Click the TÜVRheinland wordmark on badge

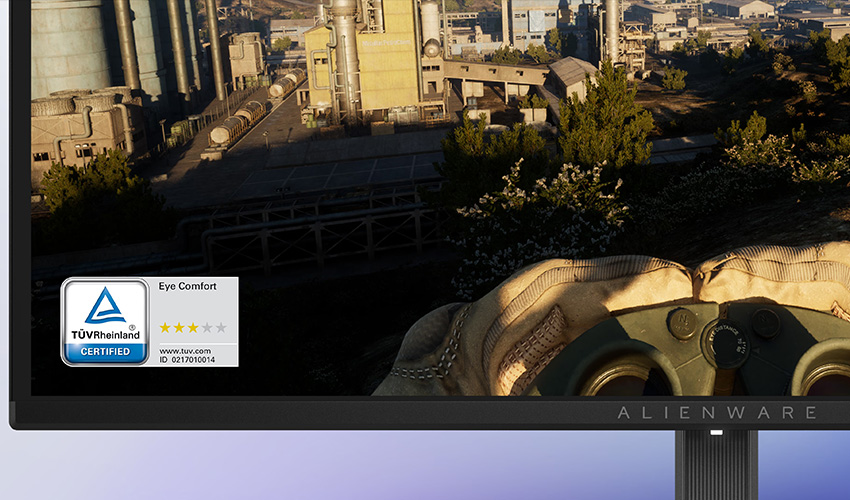pos(105,334)
